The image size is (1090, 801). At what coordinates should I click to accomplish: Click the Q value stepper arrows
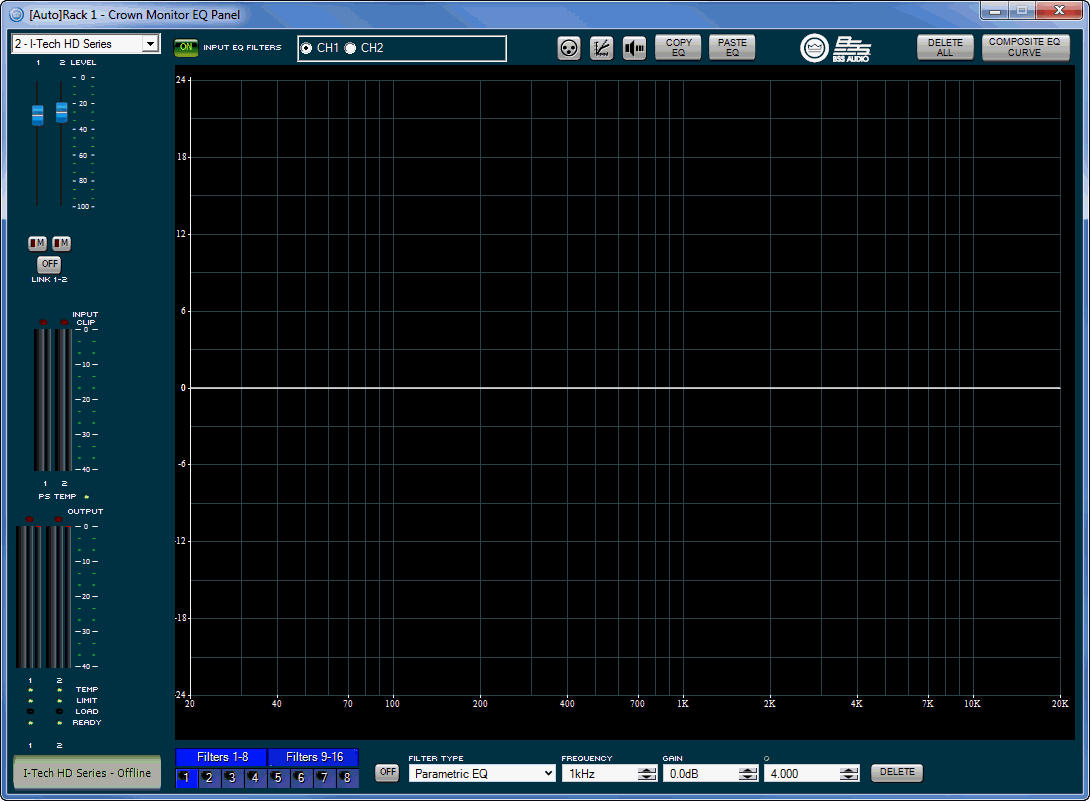[849, 773]
